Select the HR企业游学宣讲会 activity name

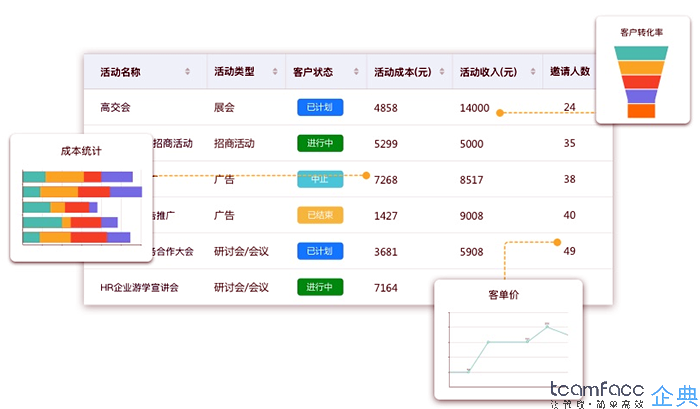tap(139, 288)
